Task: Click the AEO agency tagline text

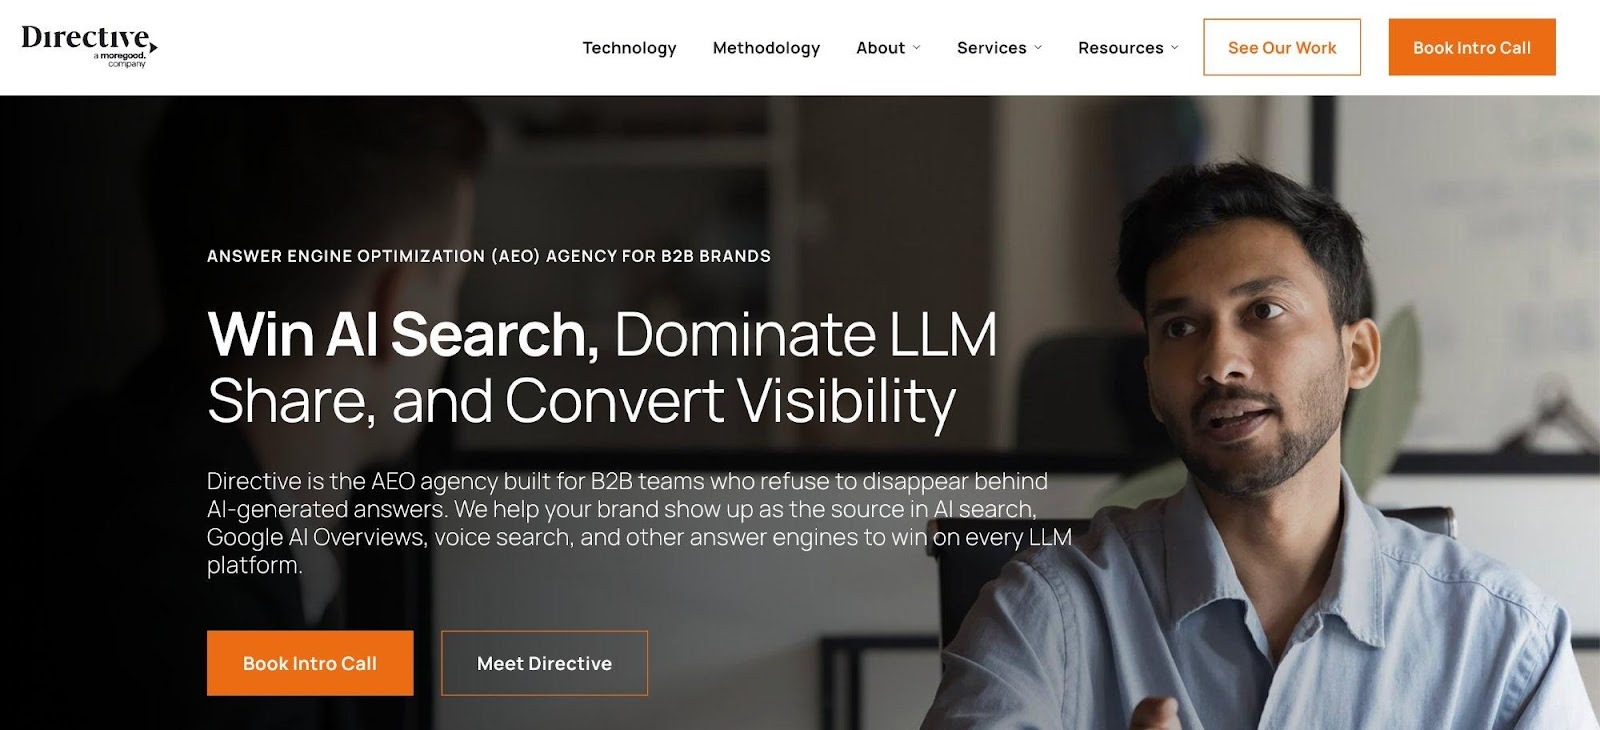Action: click(489, 256)
